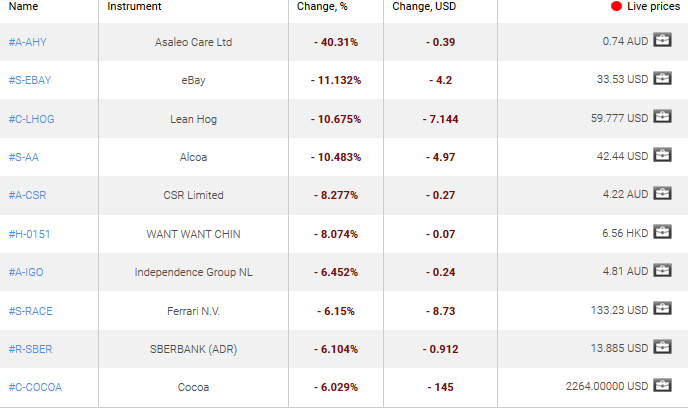
Task: Click the briefcase icon beside Alcoa price
Action: pos(662,156)
